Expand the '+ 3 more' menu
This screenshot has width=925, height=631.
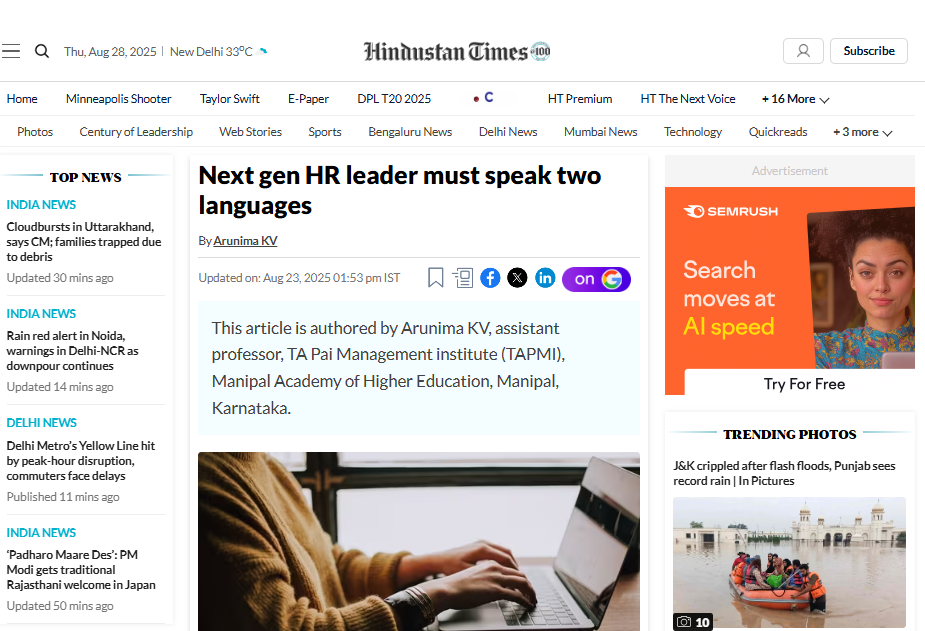862,132
